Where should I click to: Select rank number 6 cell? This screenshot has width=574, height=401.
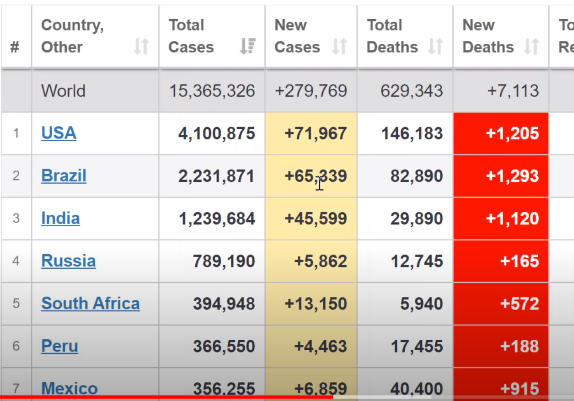point(16,346)
